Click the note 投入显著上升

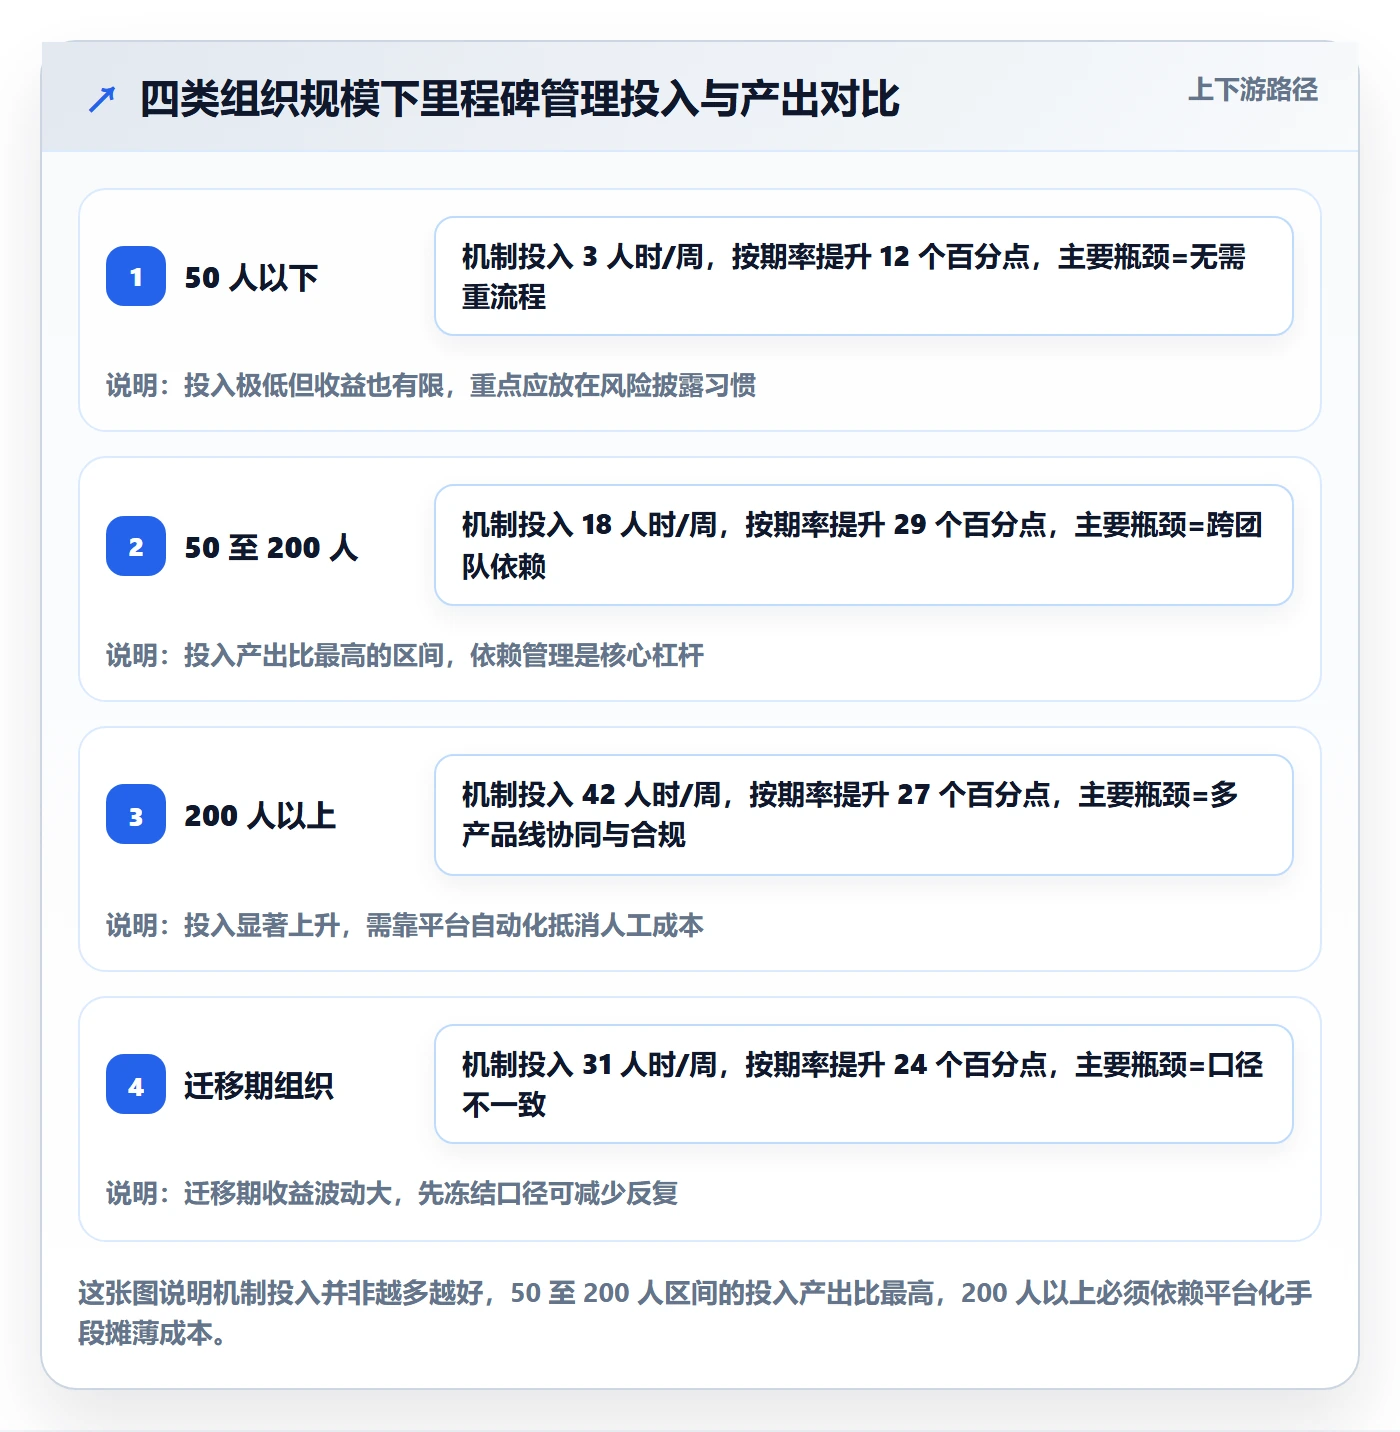point(405,925)
